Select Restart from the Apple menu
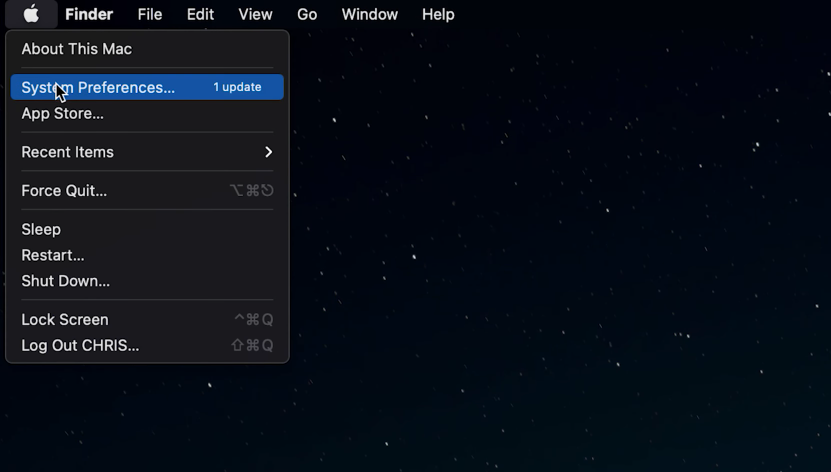 click(53, 255)
